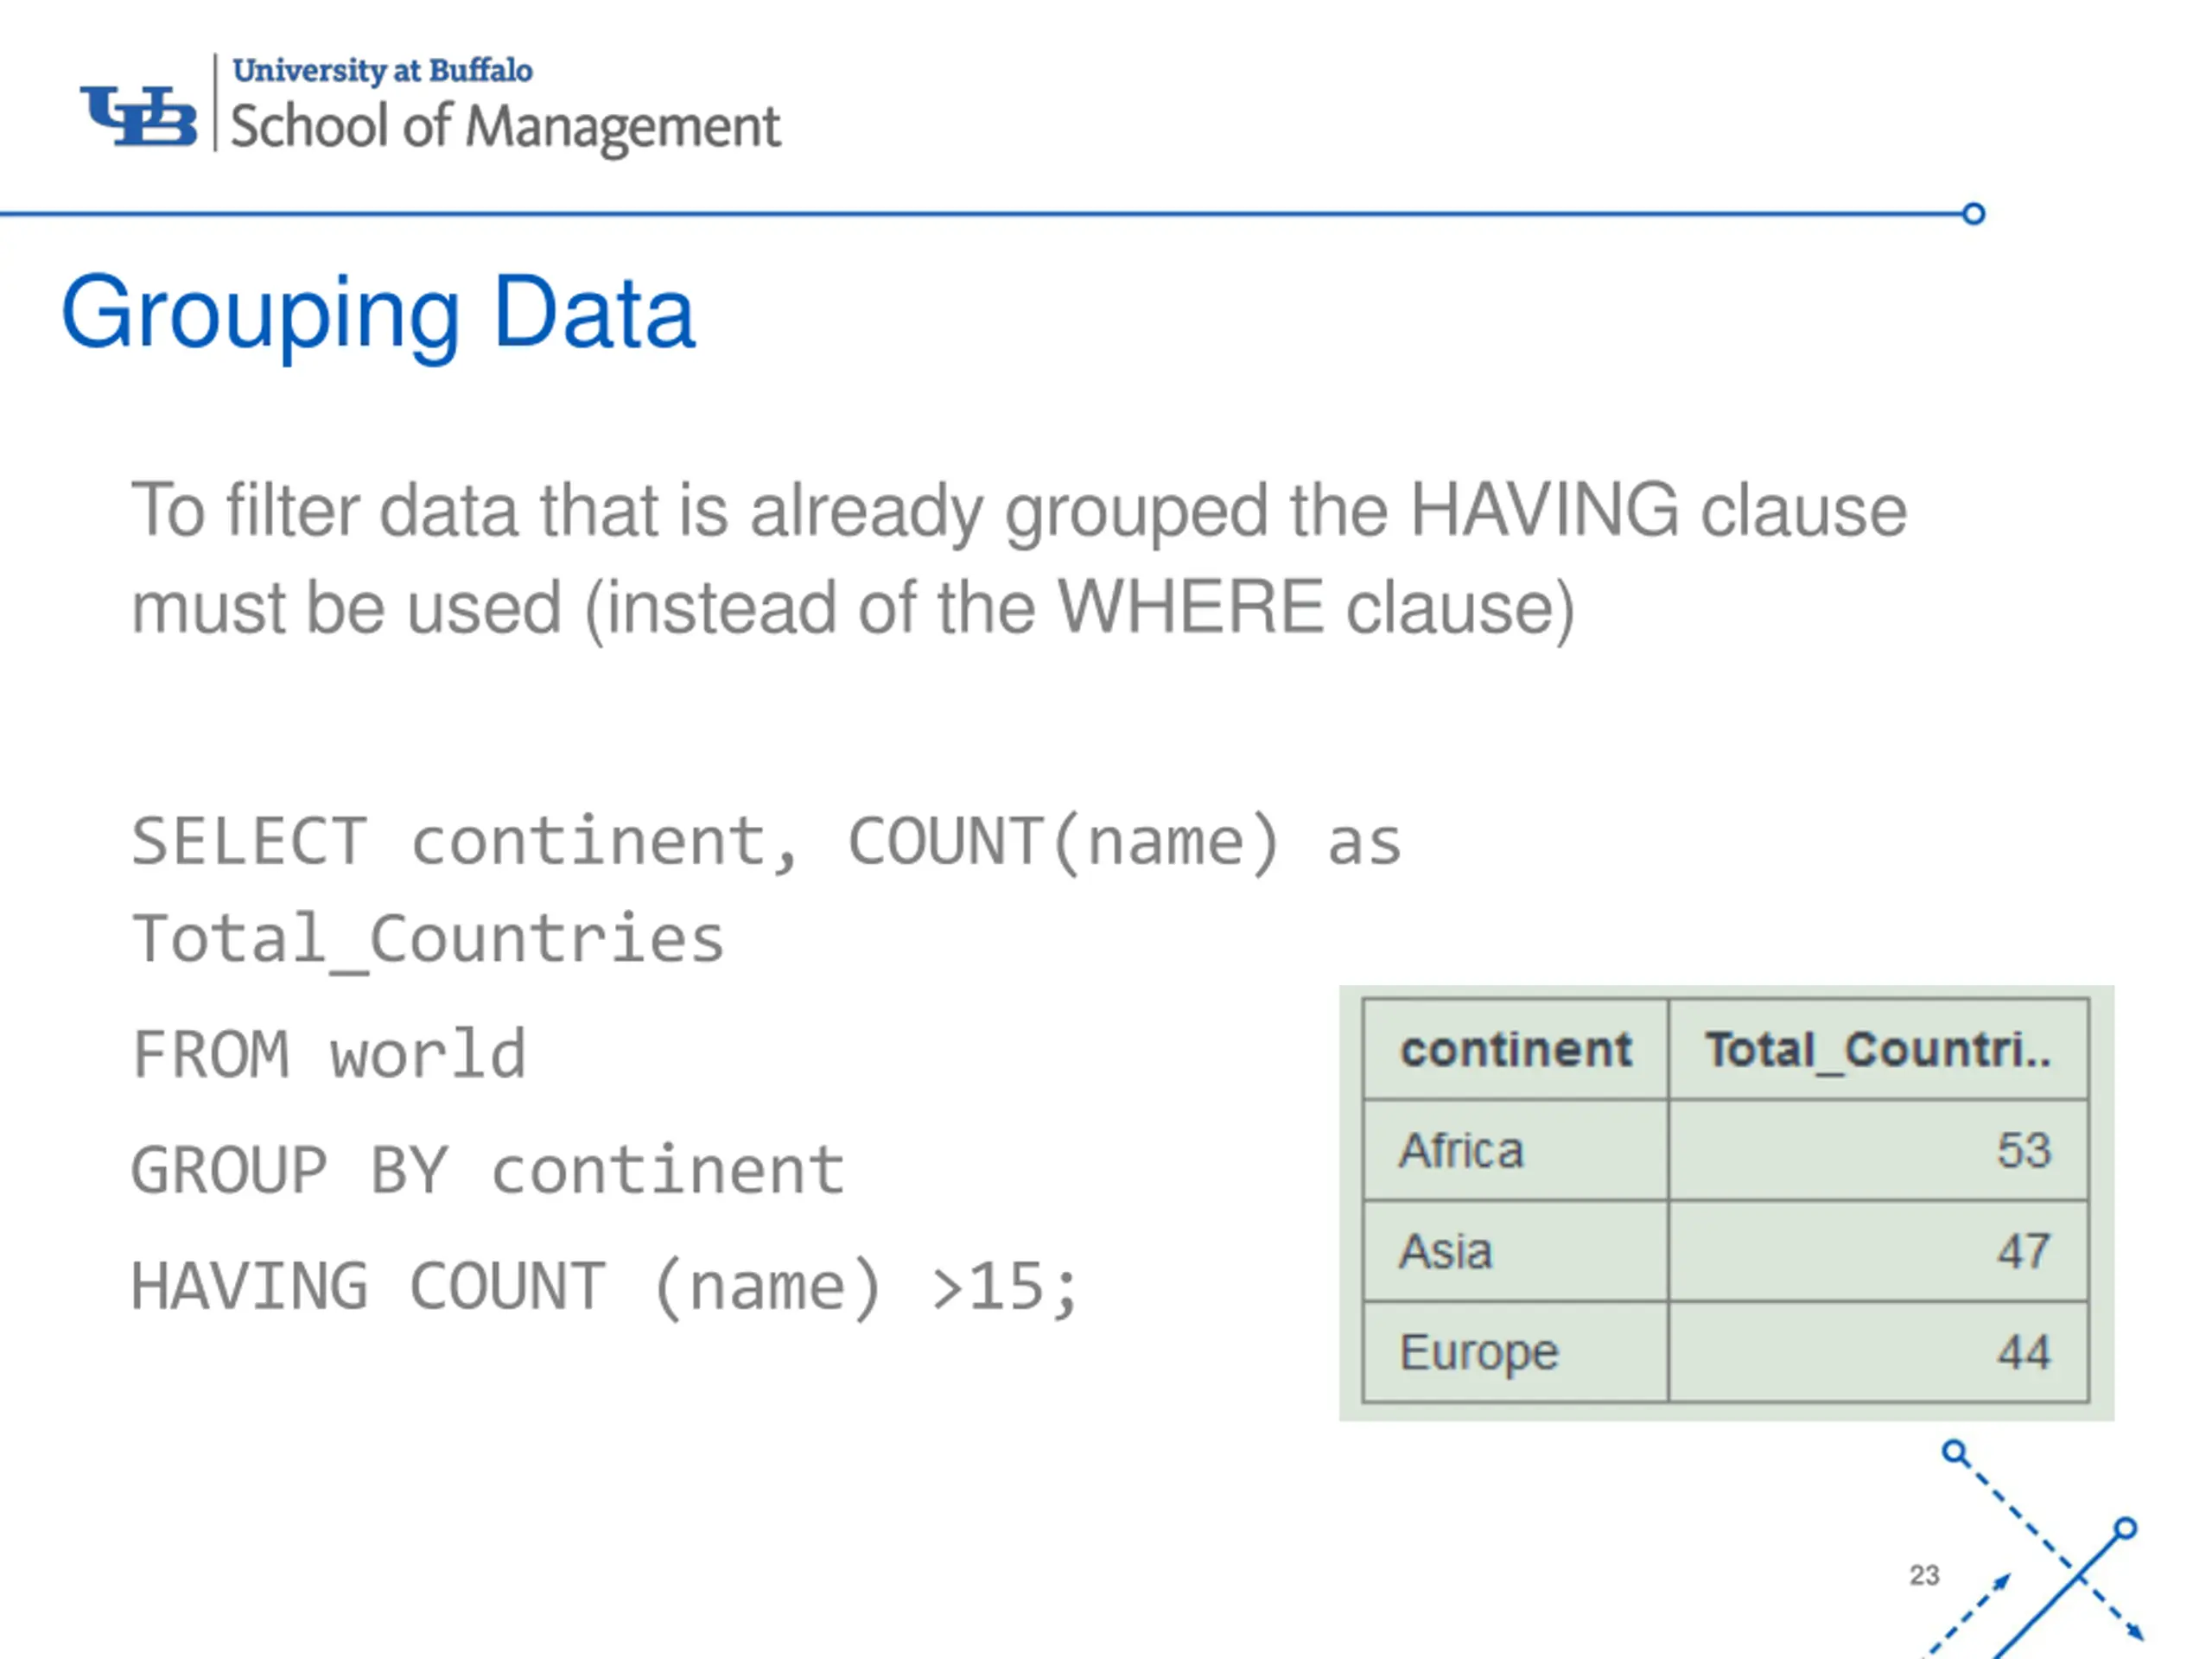
Task: Click the 'HAVING COUNT (name) >15;' line
Action: [x=605, y=1287]
